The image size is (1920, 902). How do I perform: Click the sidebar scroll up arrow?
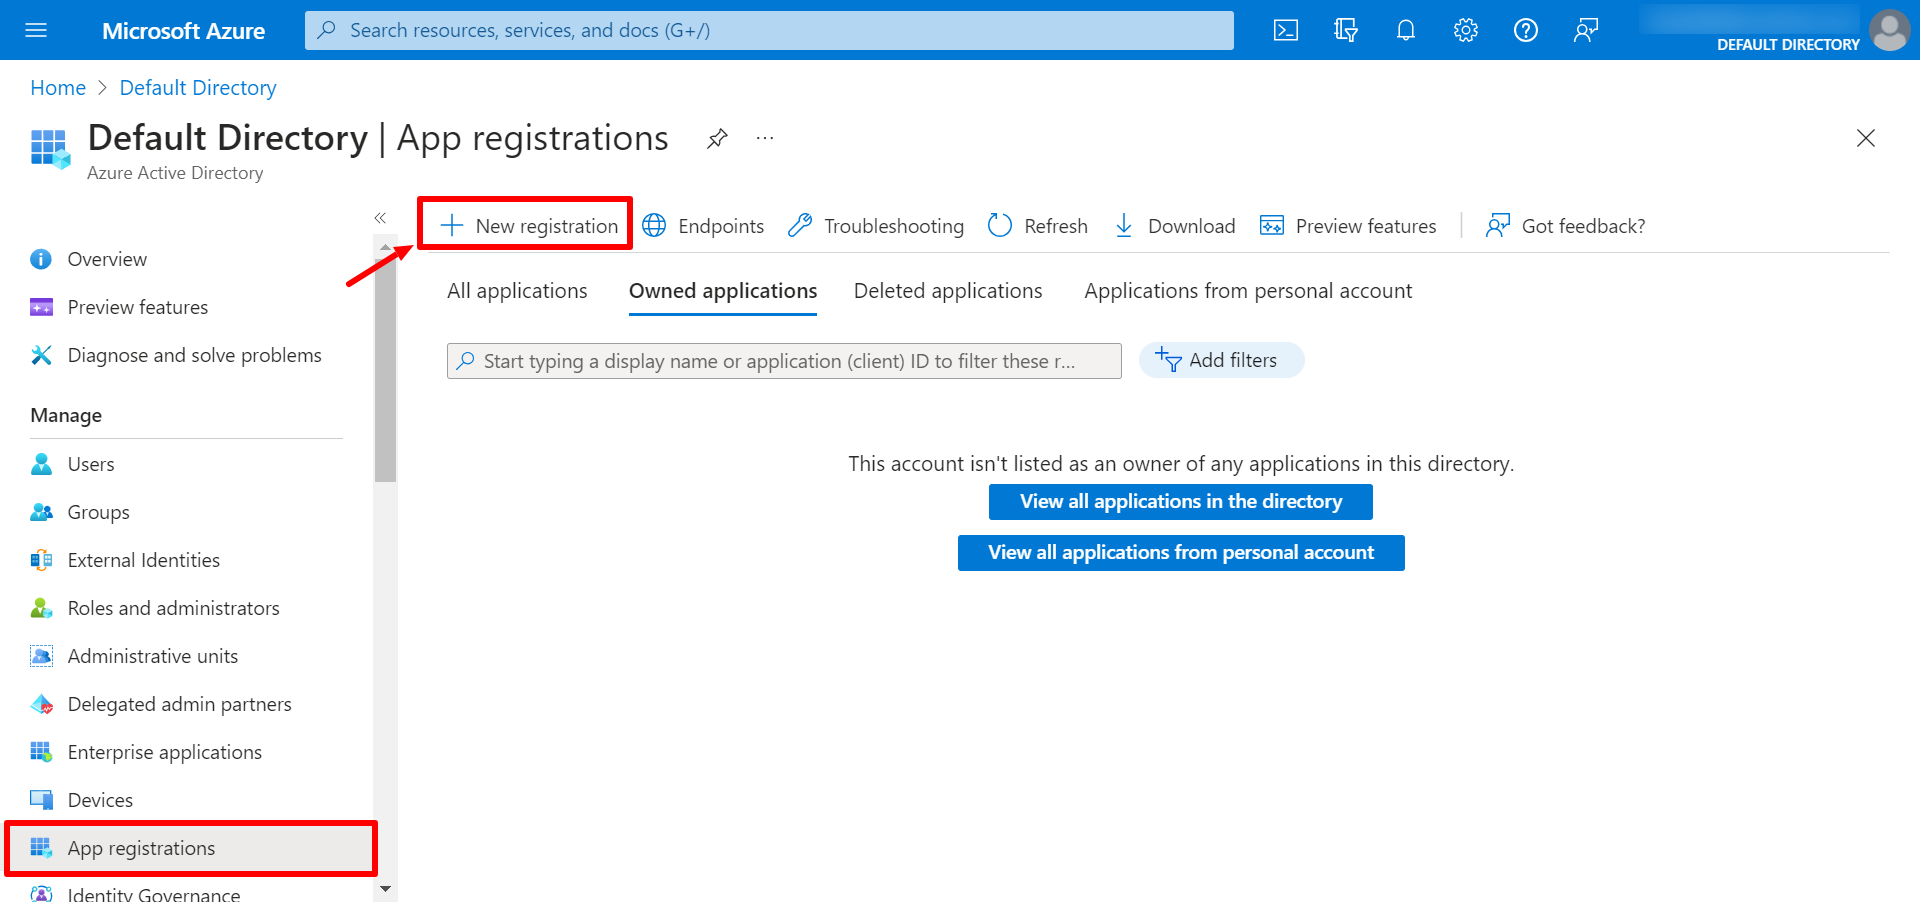point(386,247)
